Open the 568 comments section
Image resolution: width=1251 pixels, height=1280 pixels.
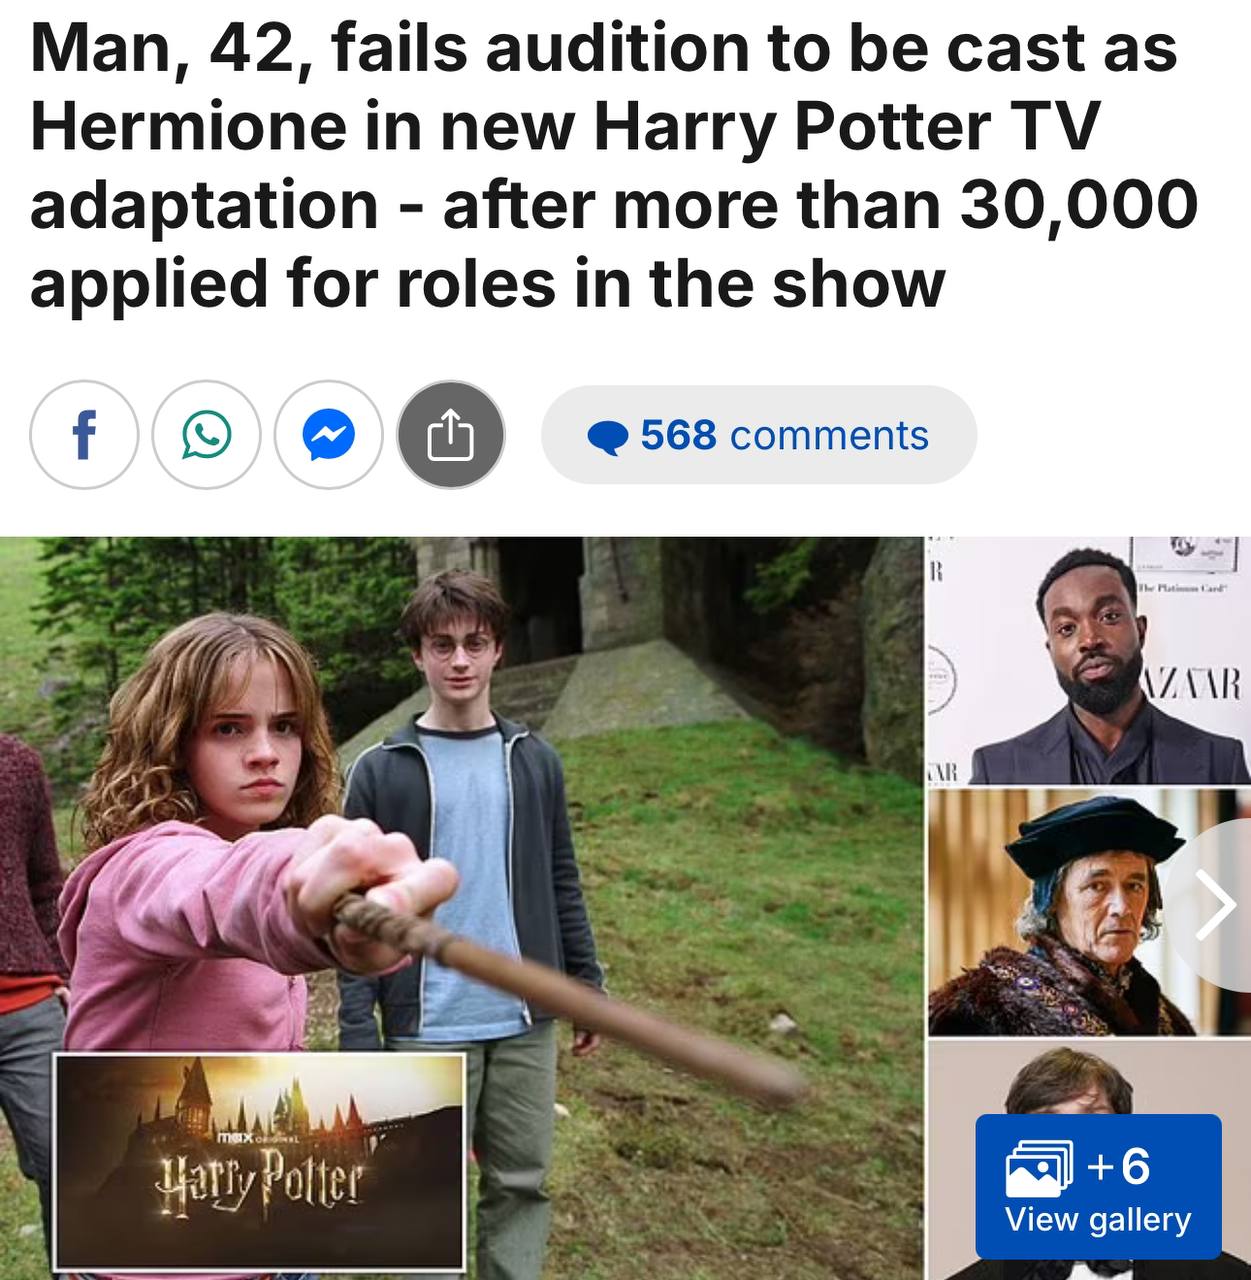coord(759,435)
